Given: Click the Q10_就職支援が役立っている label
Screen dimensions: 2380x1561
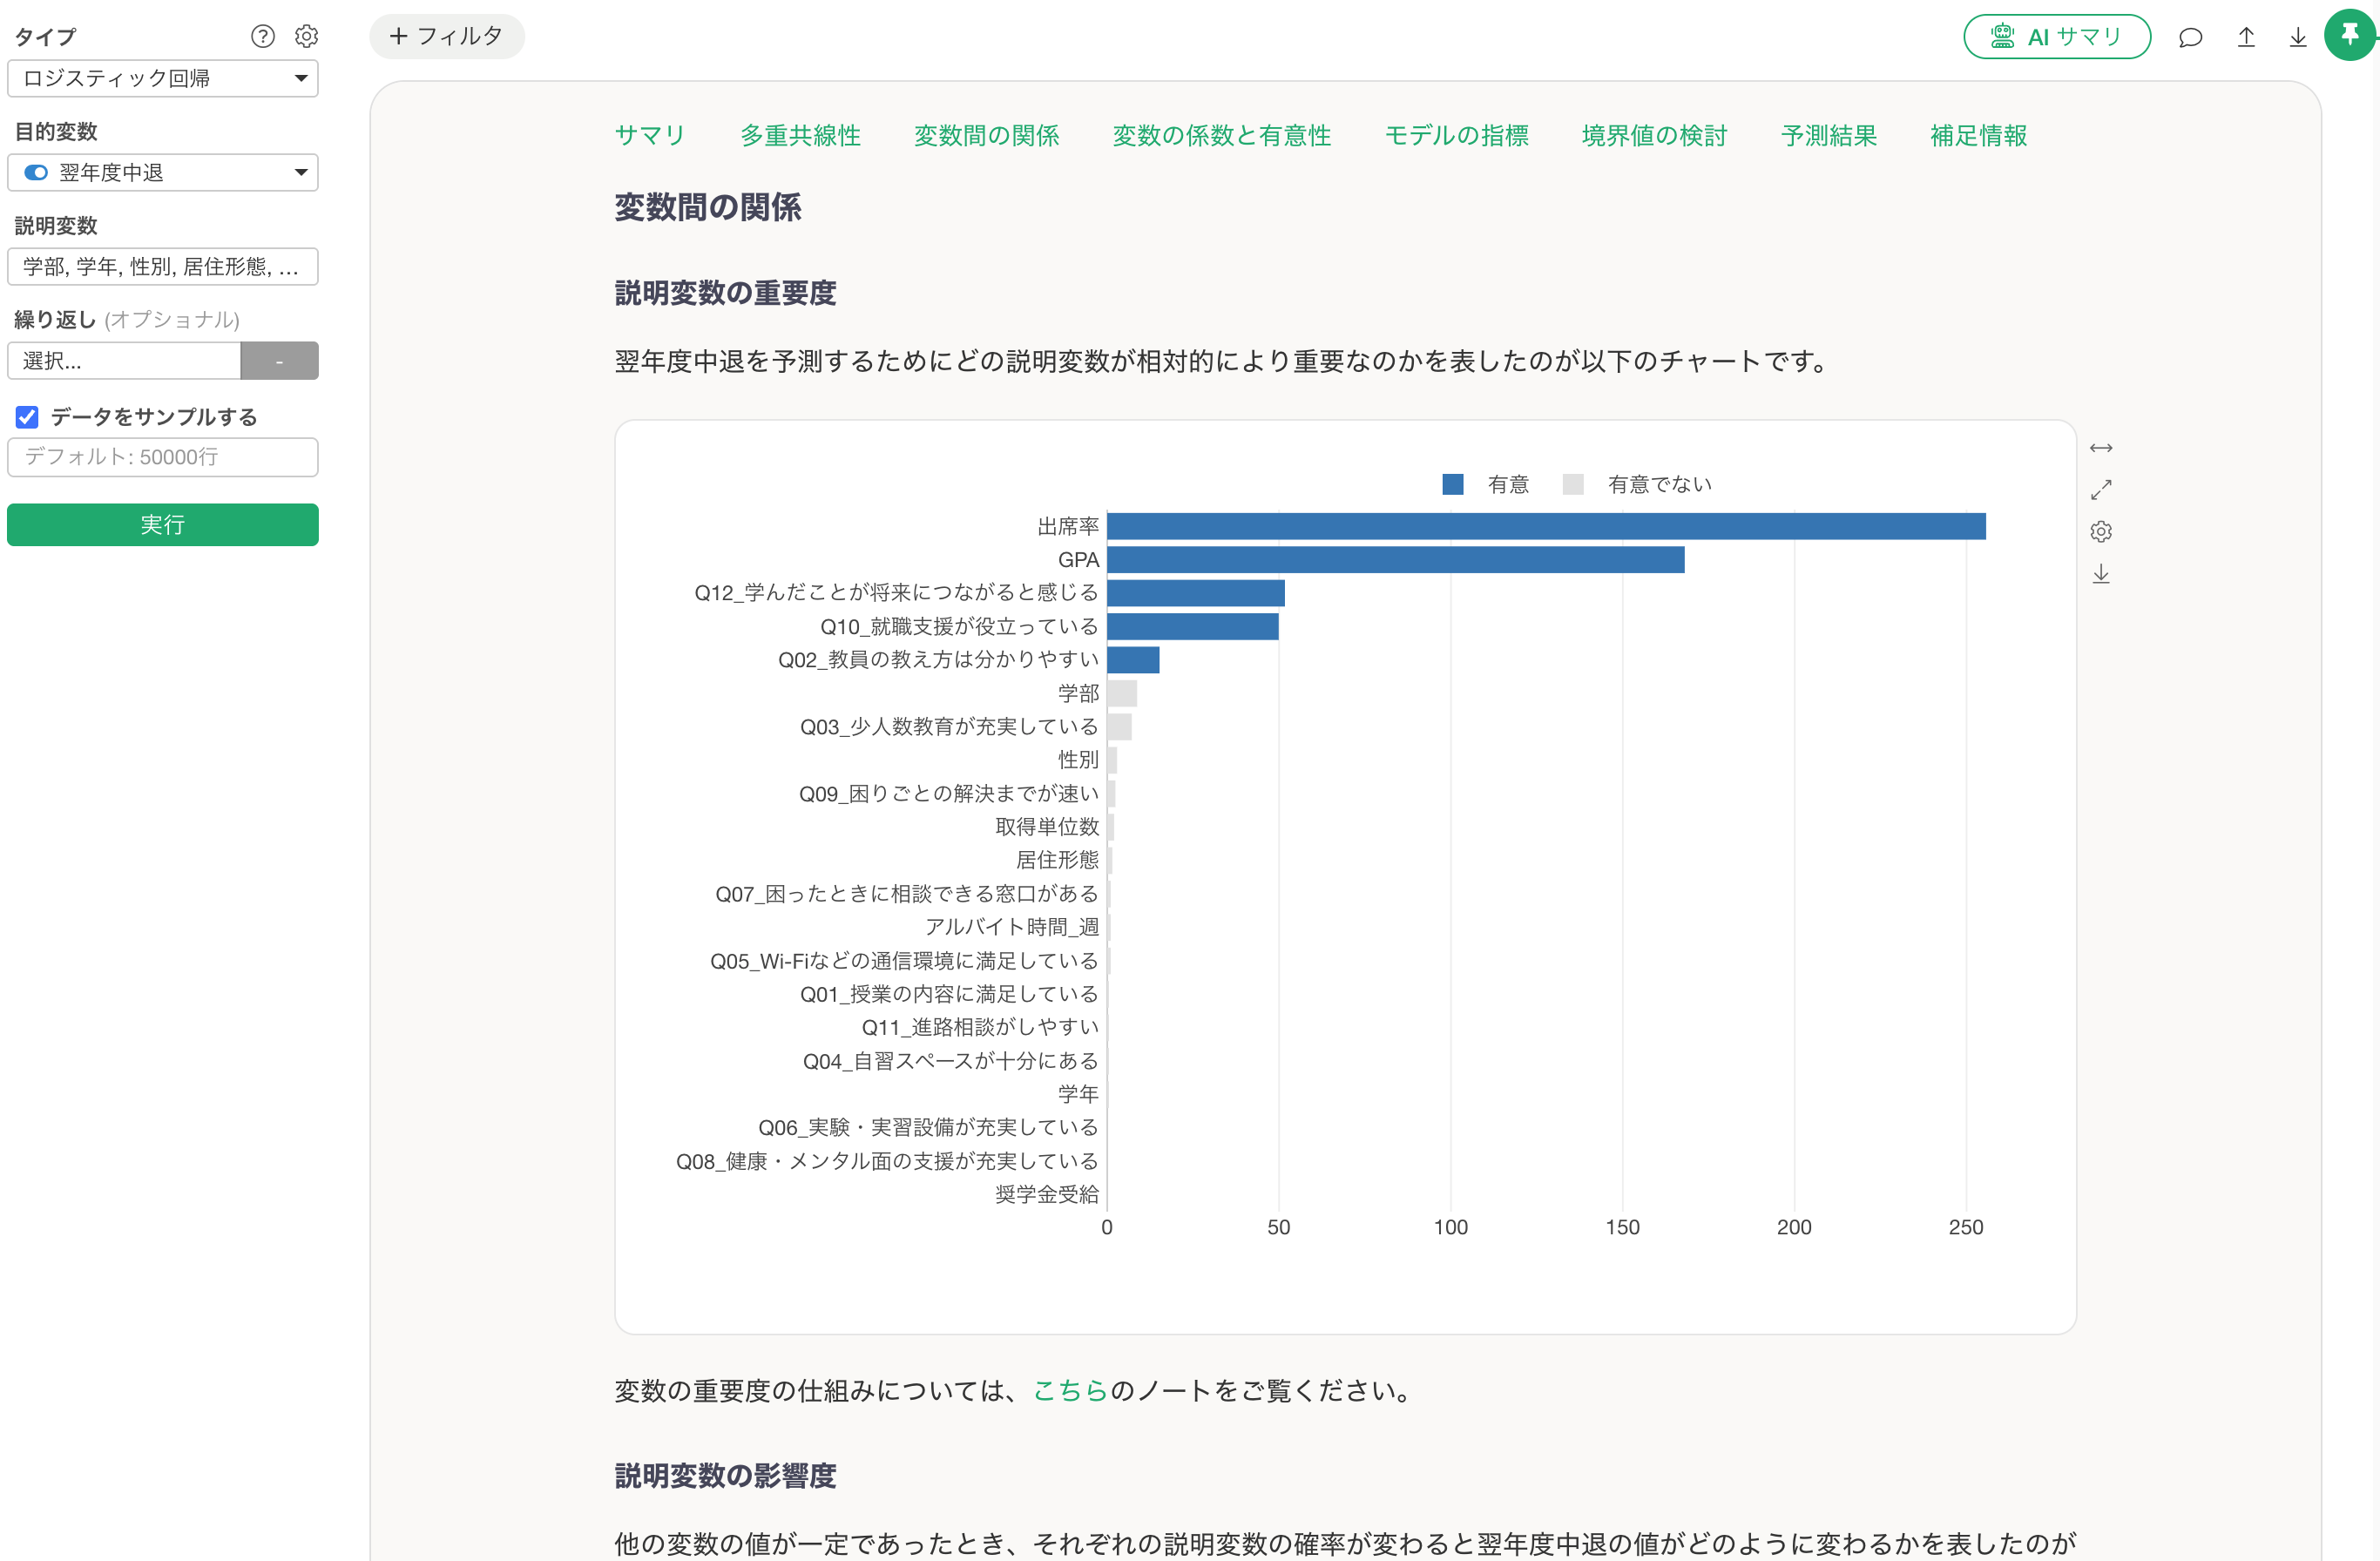Looking at the screenshot, I should pos(959,626).
